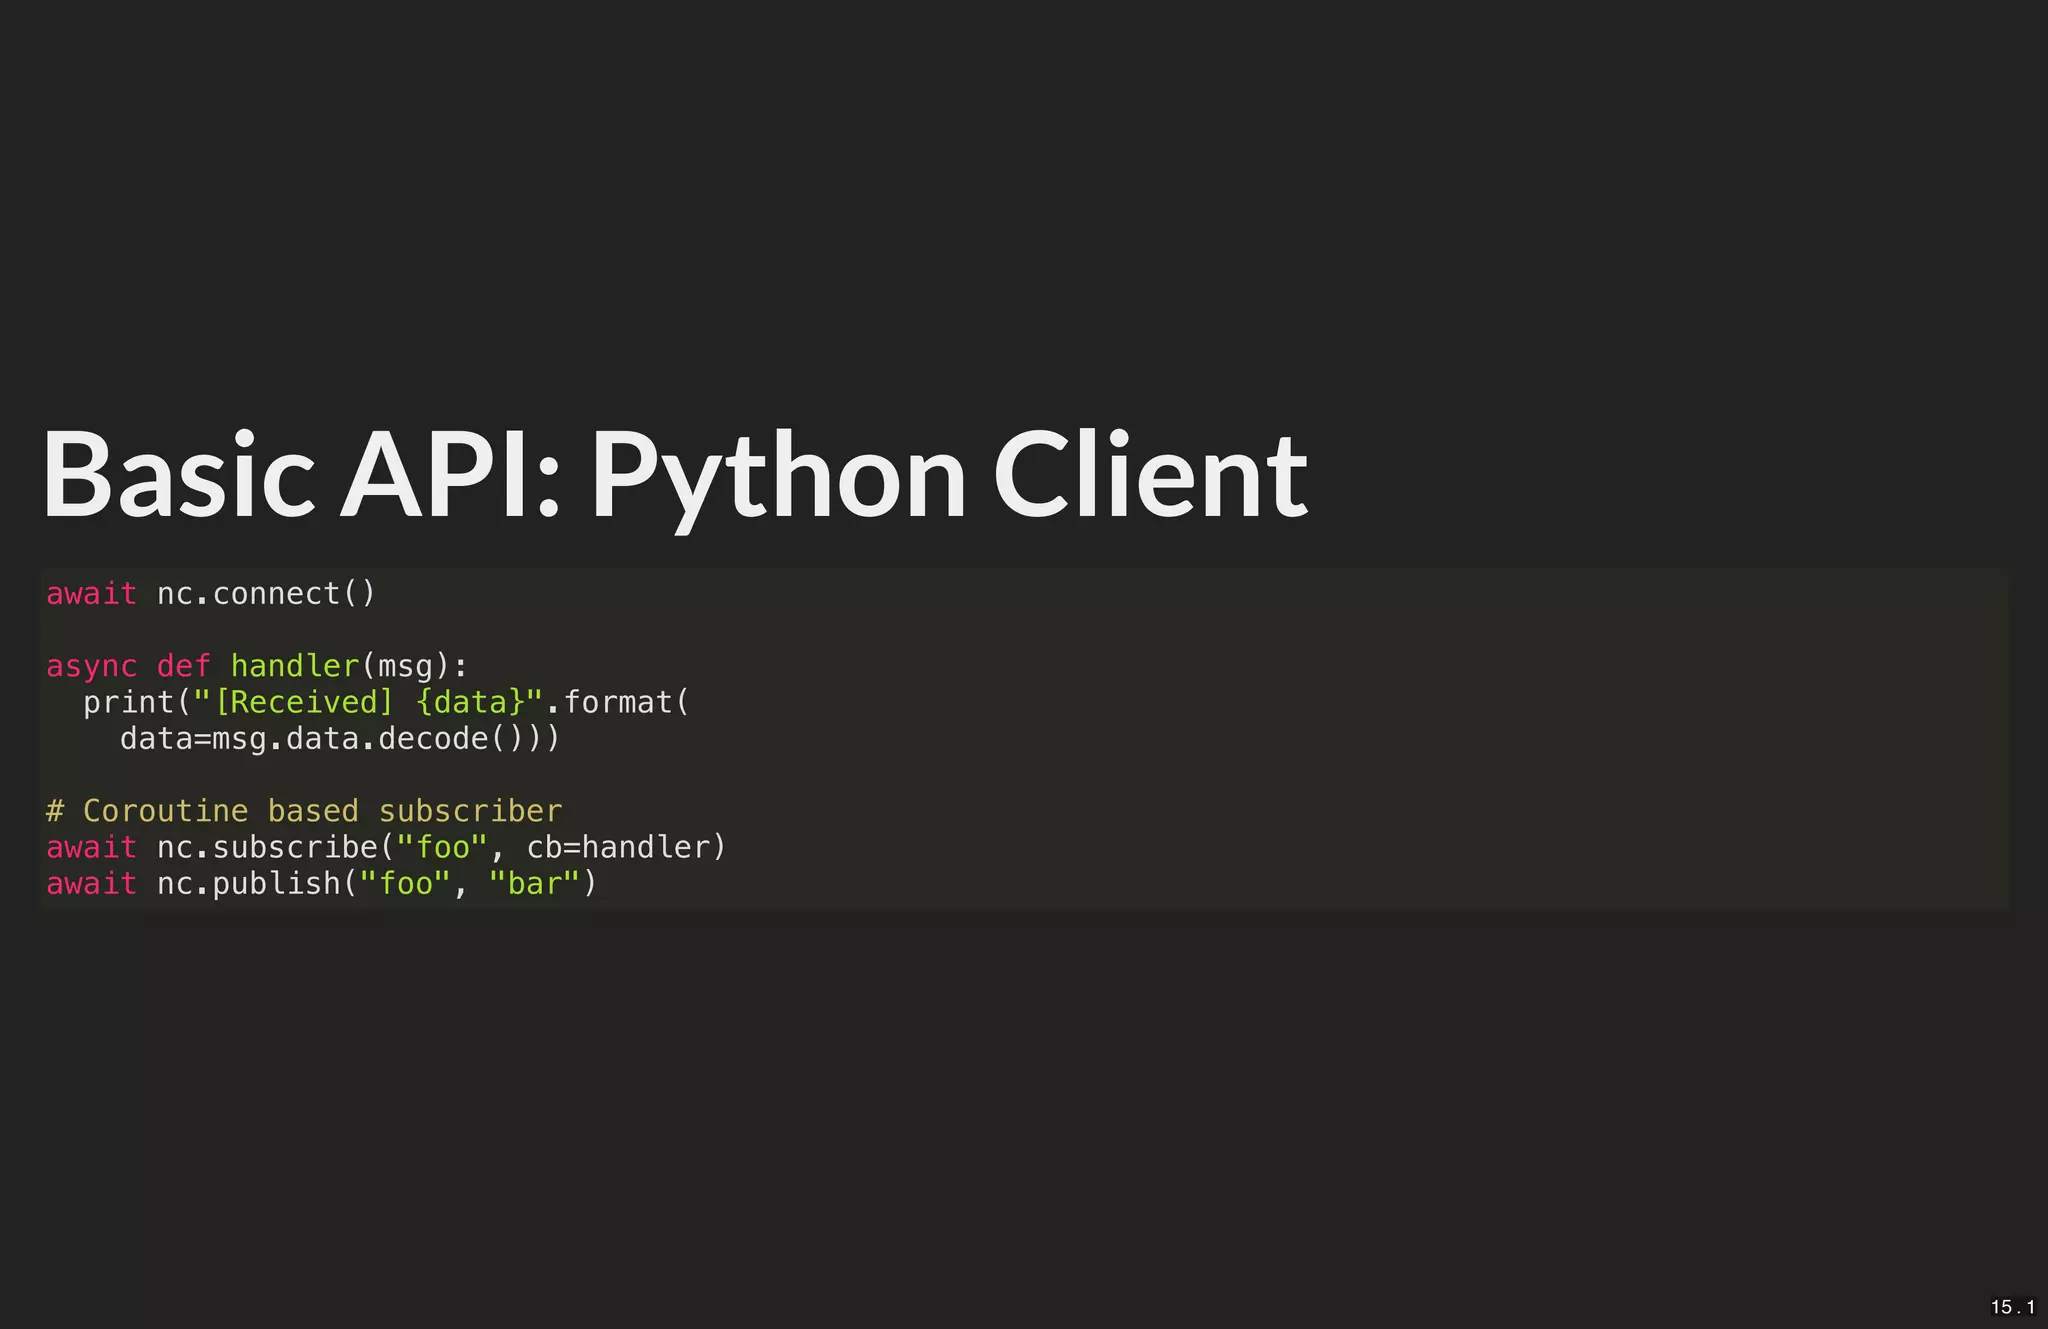Click the '# Coroutine based subscriber' comment
The image size is (2048, 1329).
click(304, 811)
